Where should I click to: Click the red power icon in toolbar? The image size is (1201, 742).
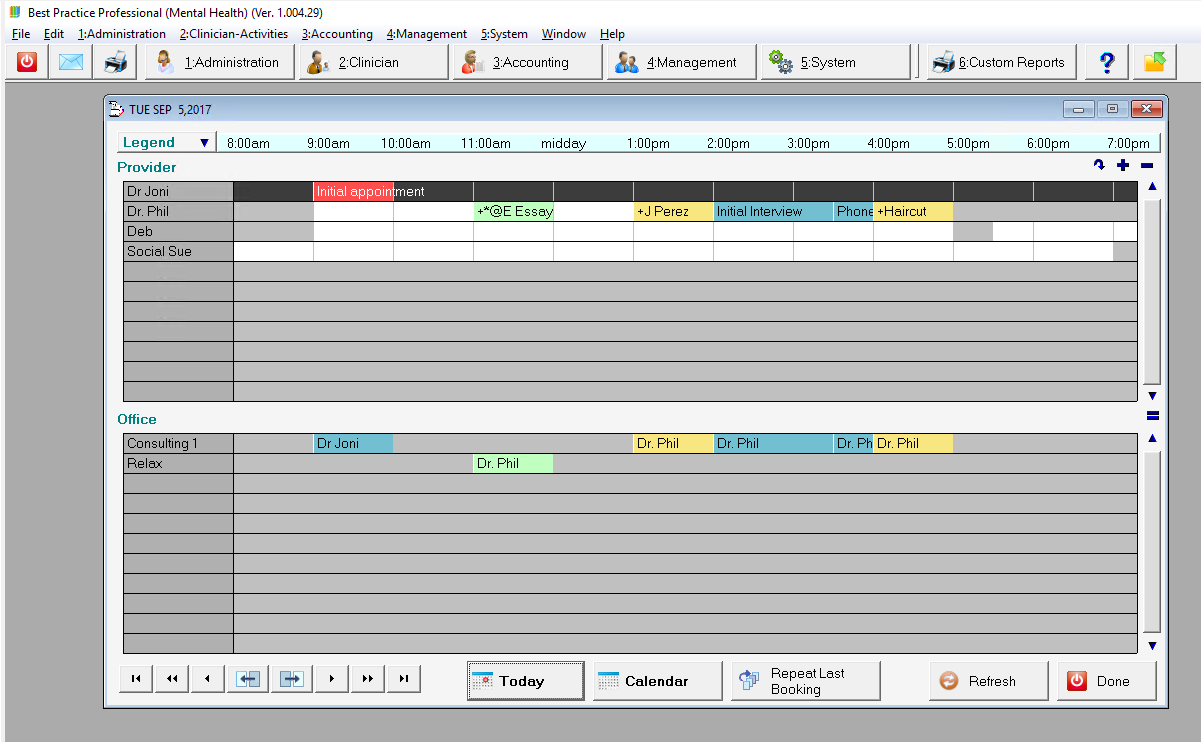(27, 62)
